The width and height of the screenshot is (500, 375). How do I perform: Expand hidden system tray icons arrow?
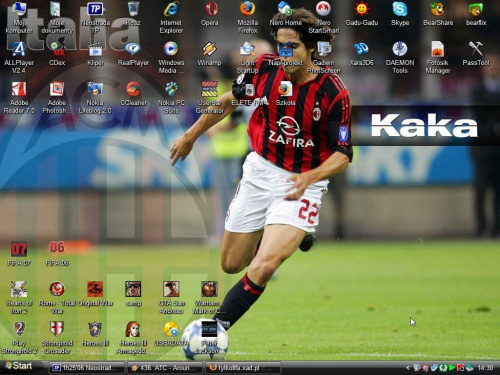tap(408, 368)
